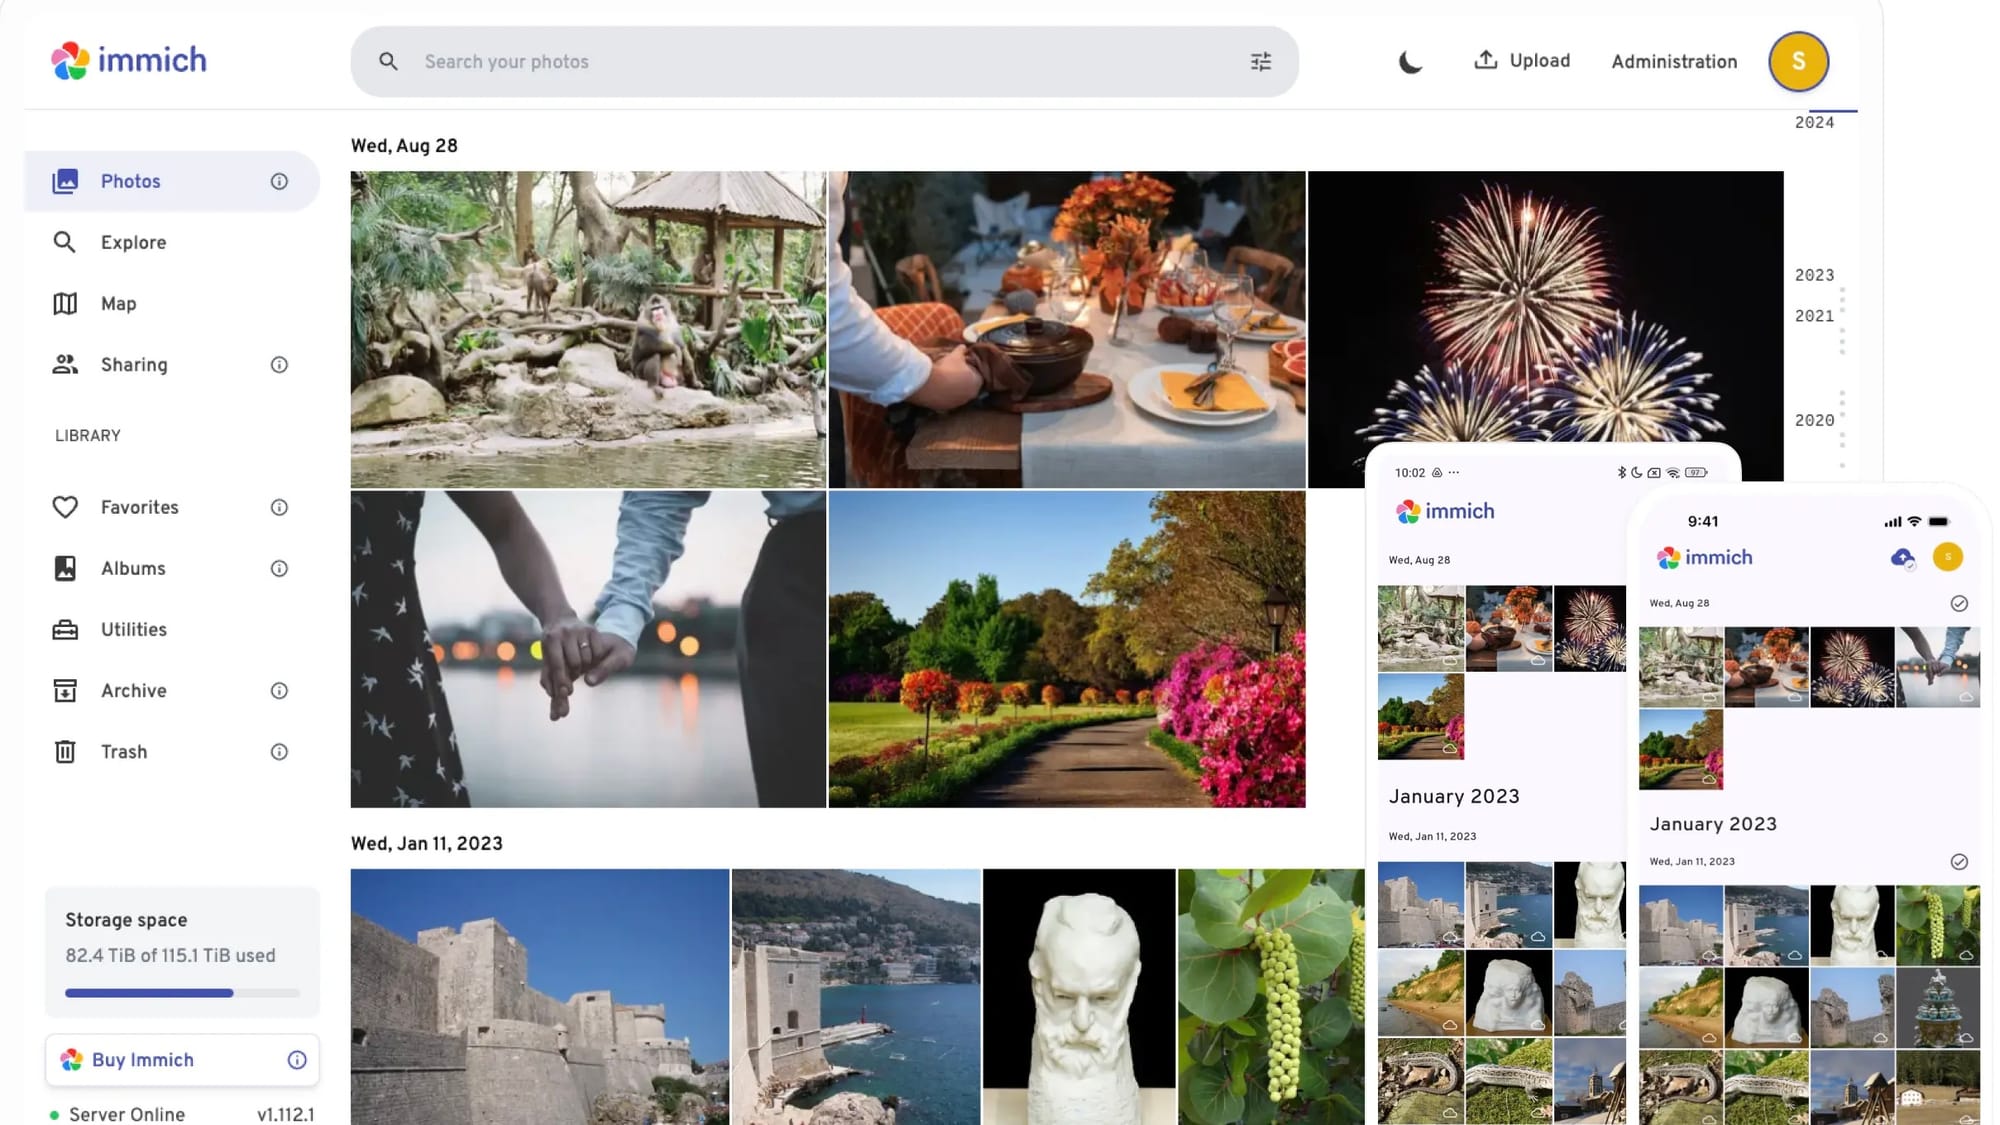Select all Jan 11, 2023 photos on phone
Viewport: 2000px width, 1125px height.
click(x=1959, y=861)
